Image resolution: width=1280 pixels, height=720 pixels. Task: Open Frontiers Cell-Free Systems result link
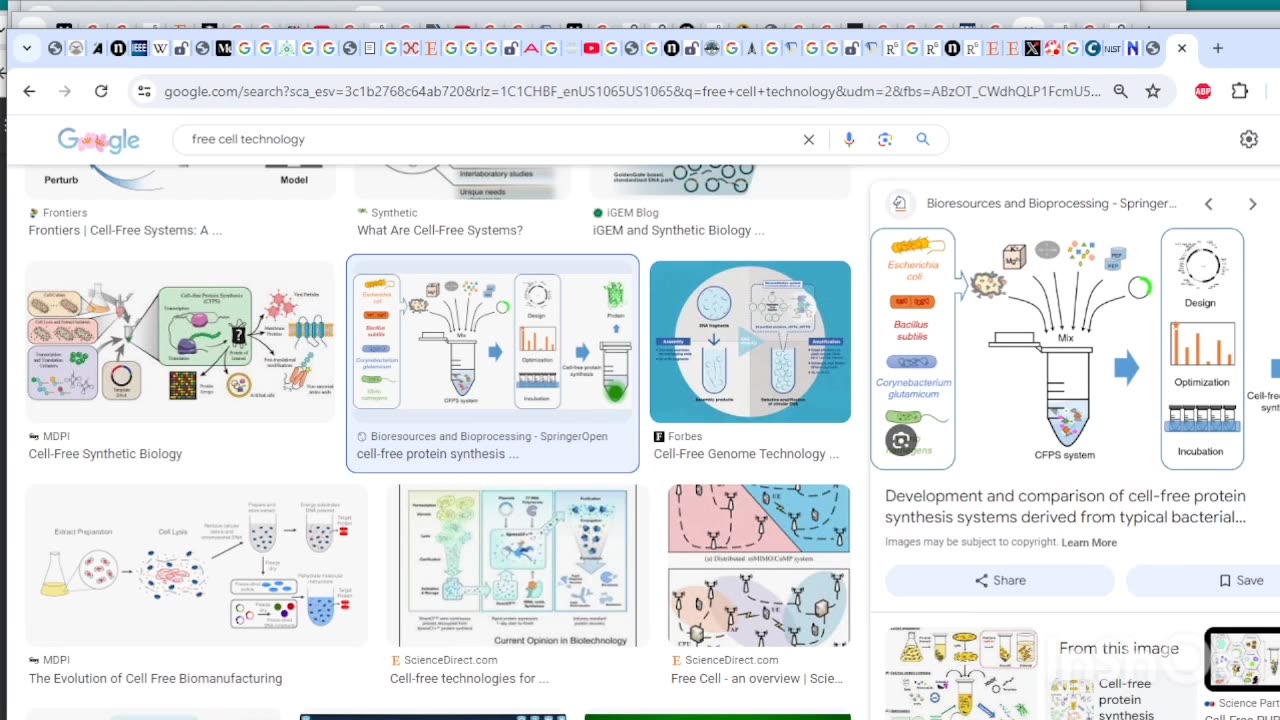125,230
